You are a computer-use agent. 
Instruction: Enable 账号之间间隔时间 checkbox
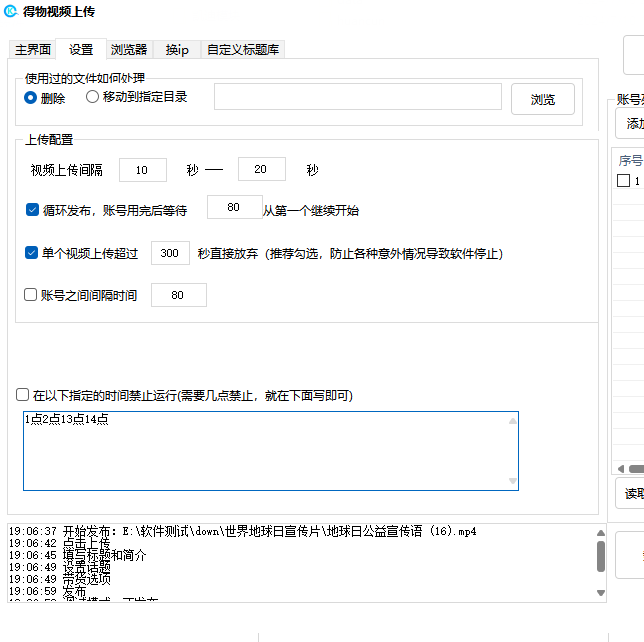coord(30,295)
